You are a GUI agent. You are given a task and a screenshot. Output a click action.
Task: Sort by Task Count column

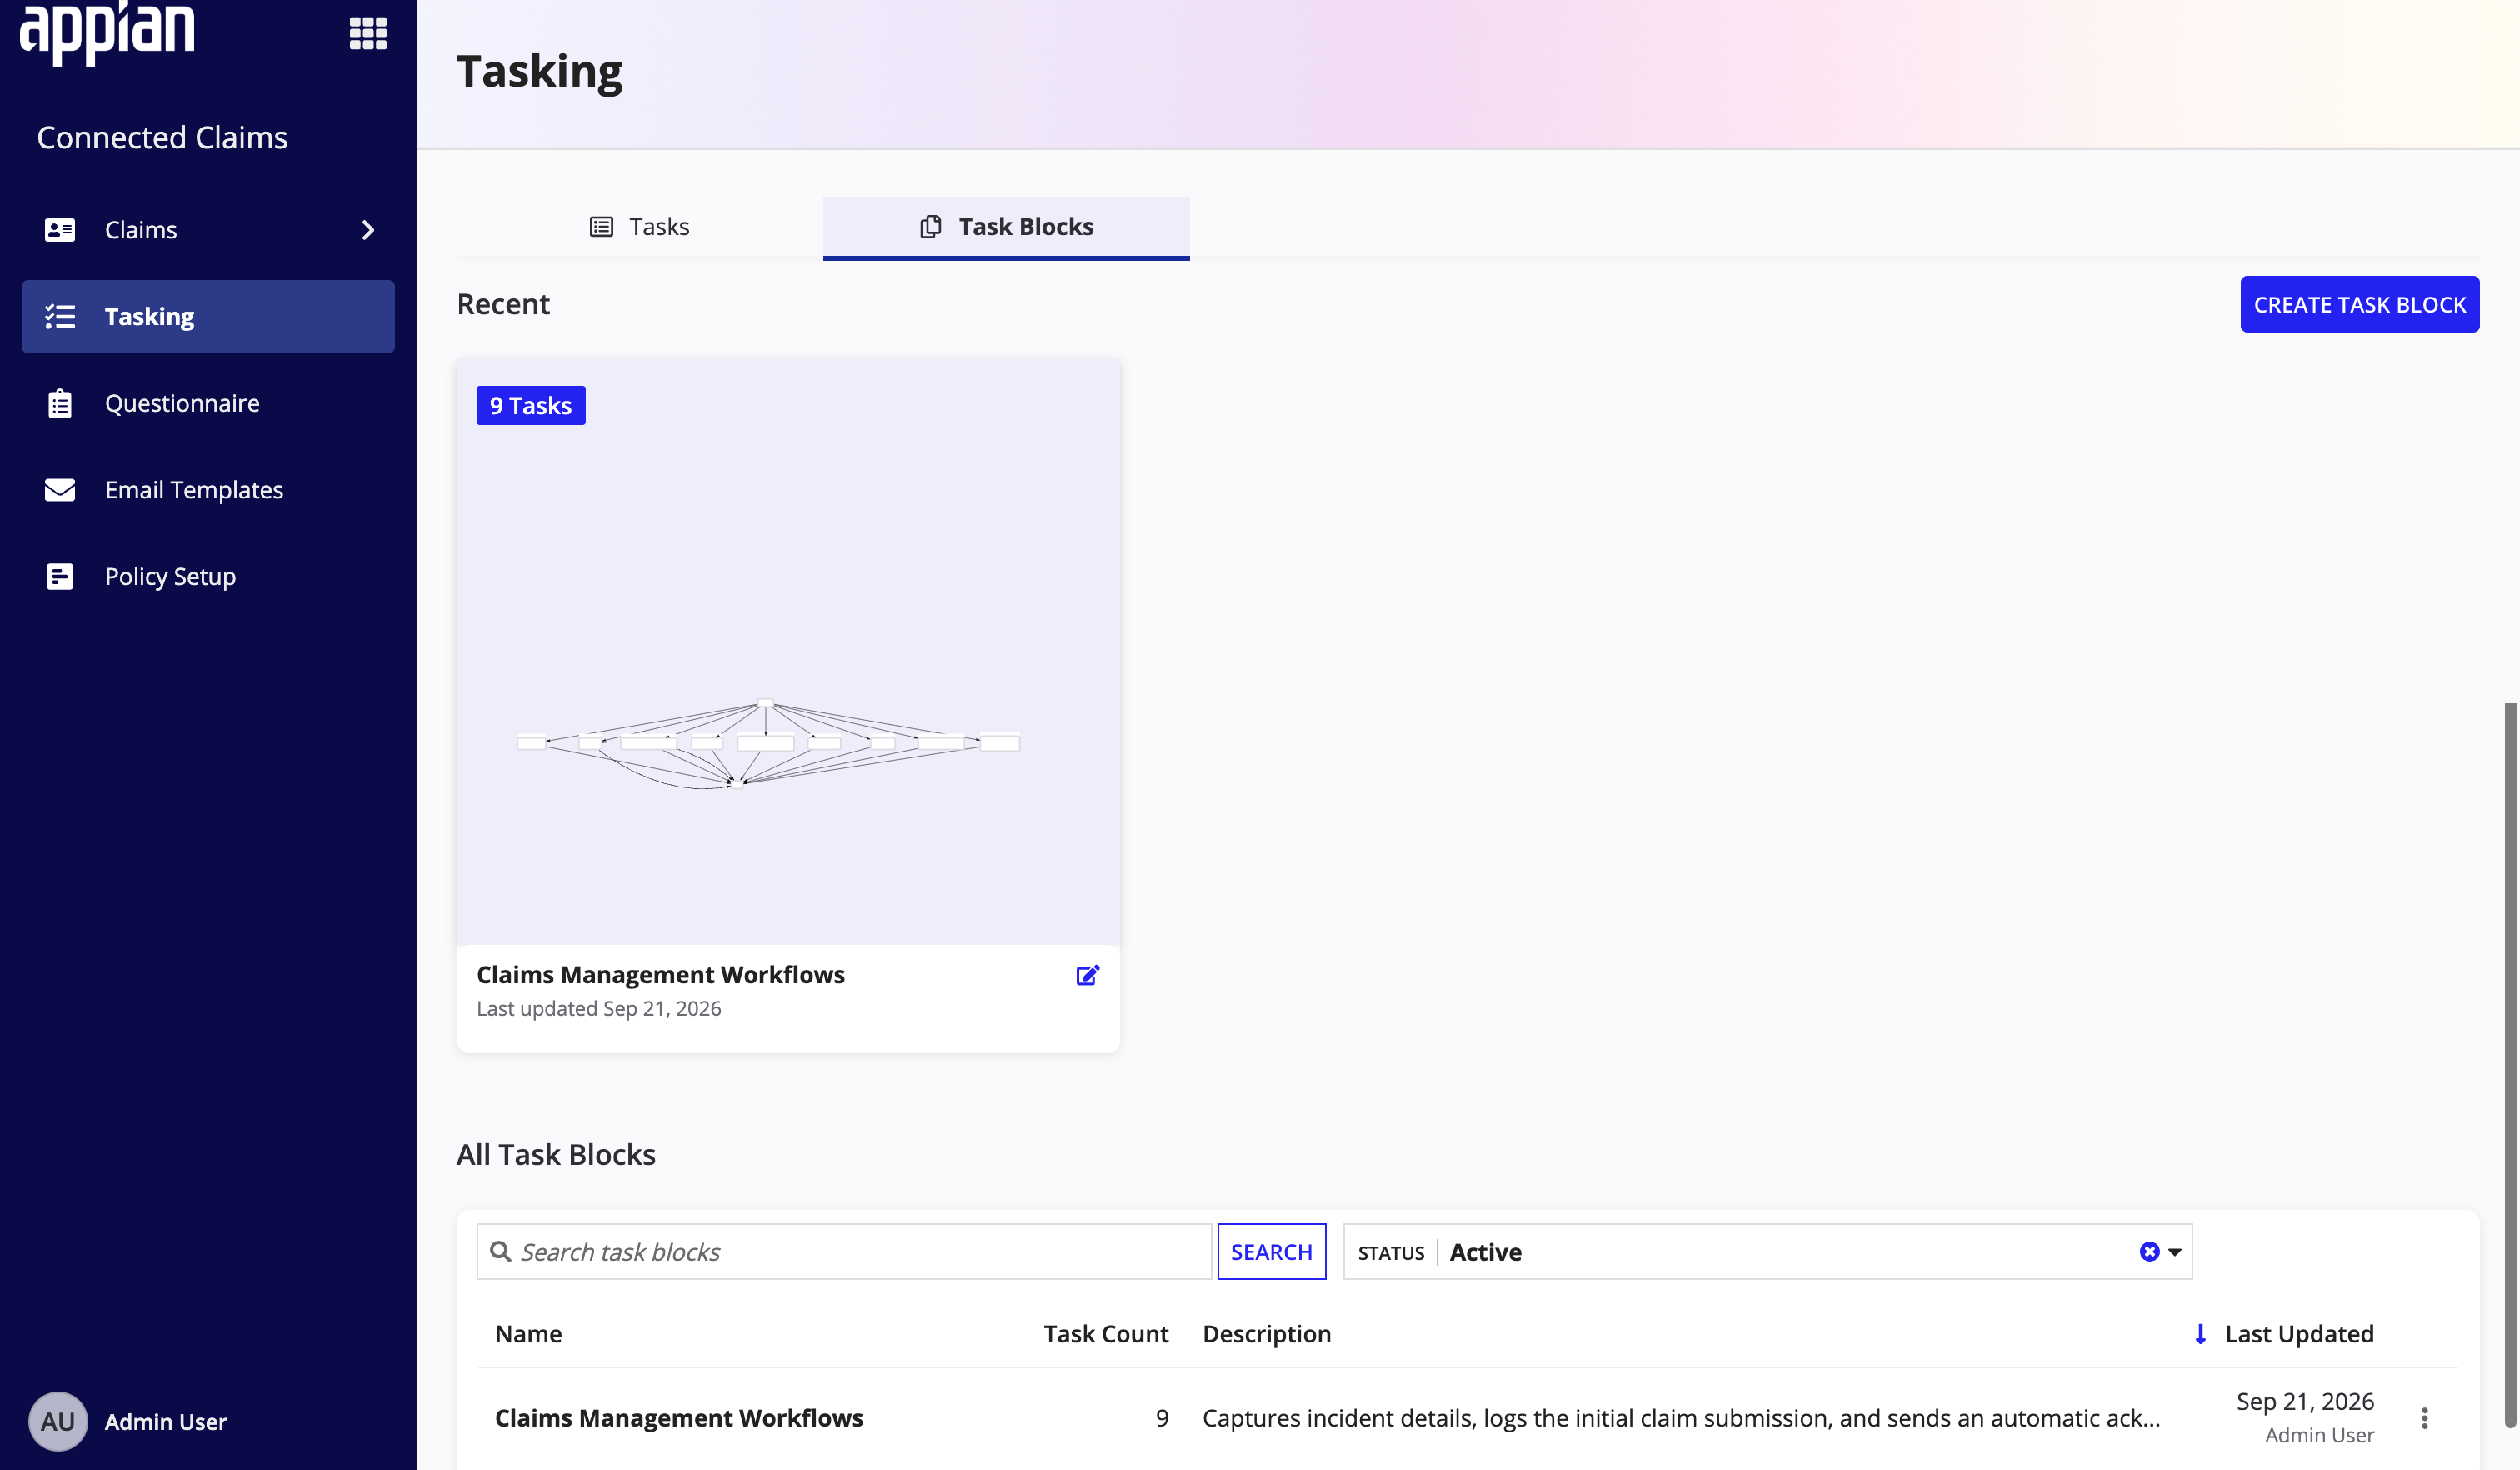(x=1106, y=1334)
